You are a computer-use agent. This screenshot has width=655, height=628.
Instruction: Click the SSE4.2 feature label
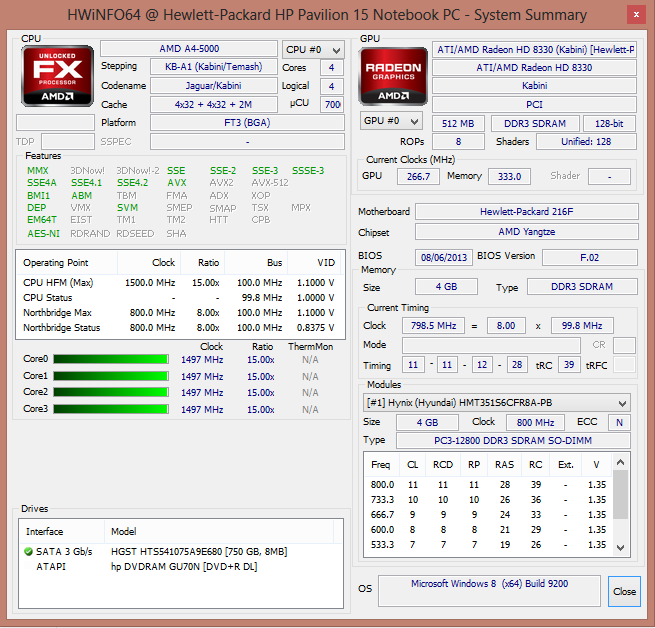coord(132,183)
